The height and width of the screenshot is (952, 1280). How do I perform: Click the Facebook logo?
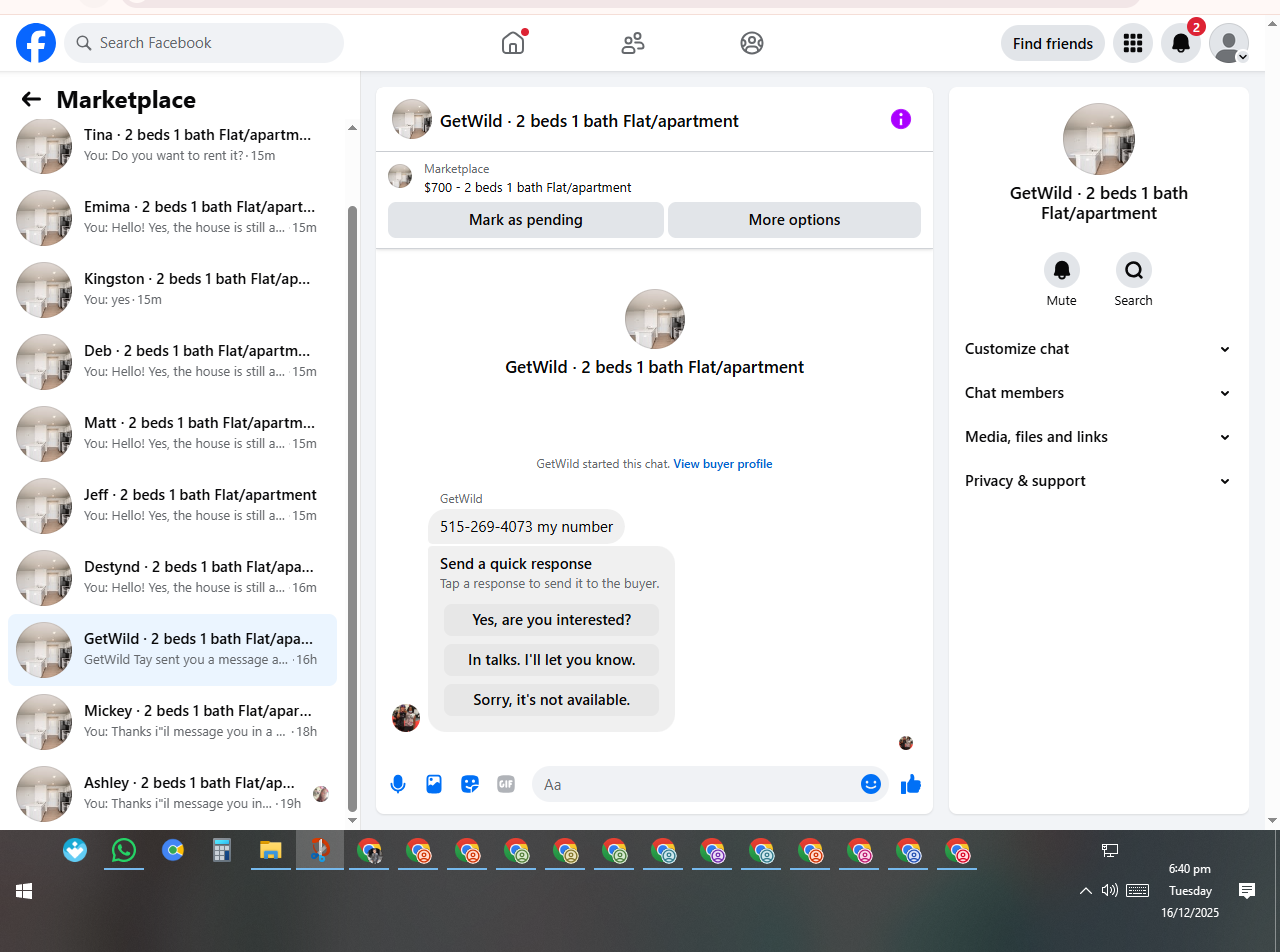tap(36, 43)
